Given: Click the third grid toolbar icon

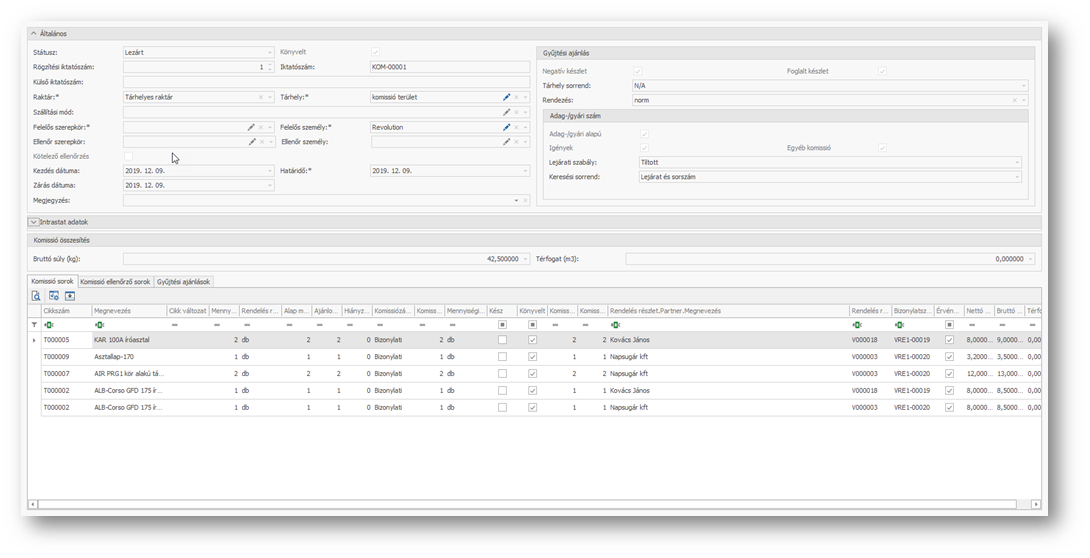Looking at the screenshot, I should 70,296.
